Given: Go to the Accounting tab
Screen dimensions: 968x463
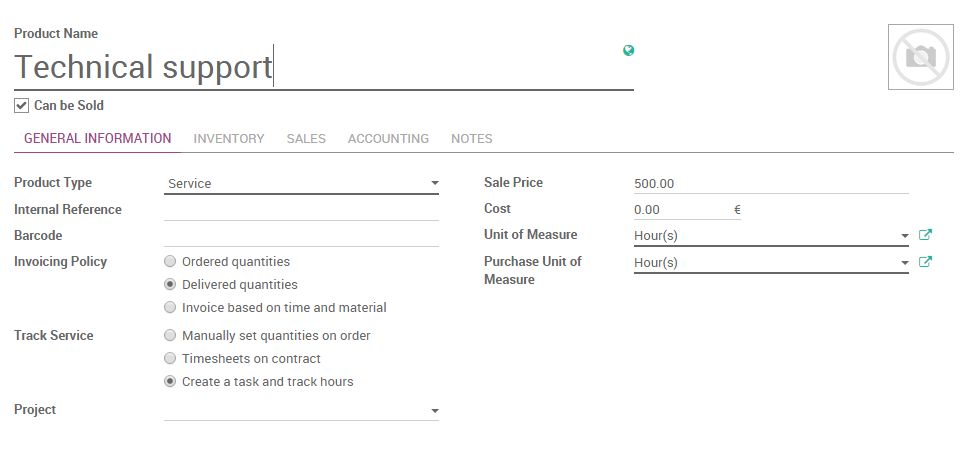Looking at the screenshot, I should click(388, 139).
